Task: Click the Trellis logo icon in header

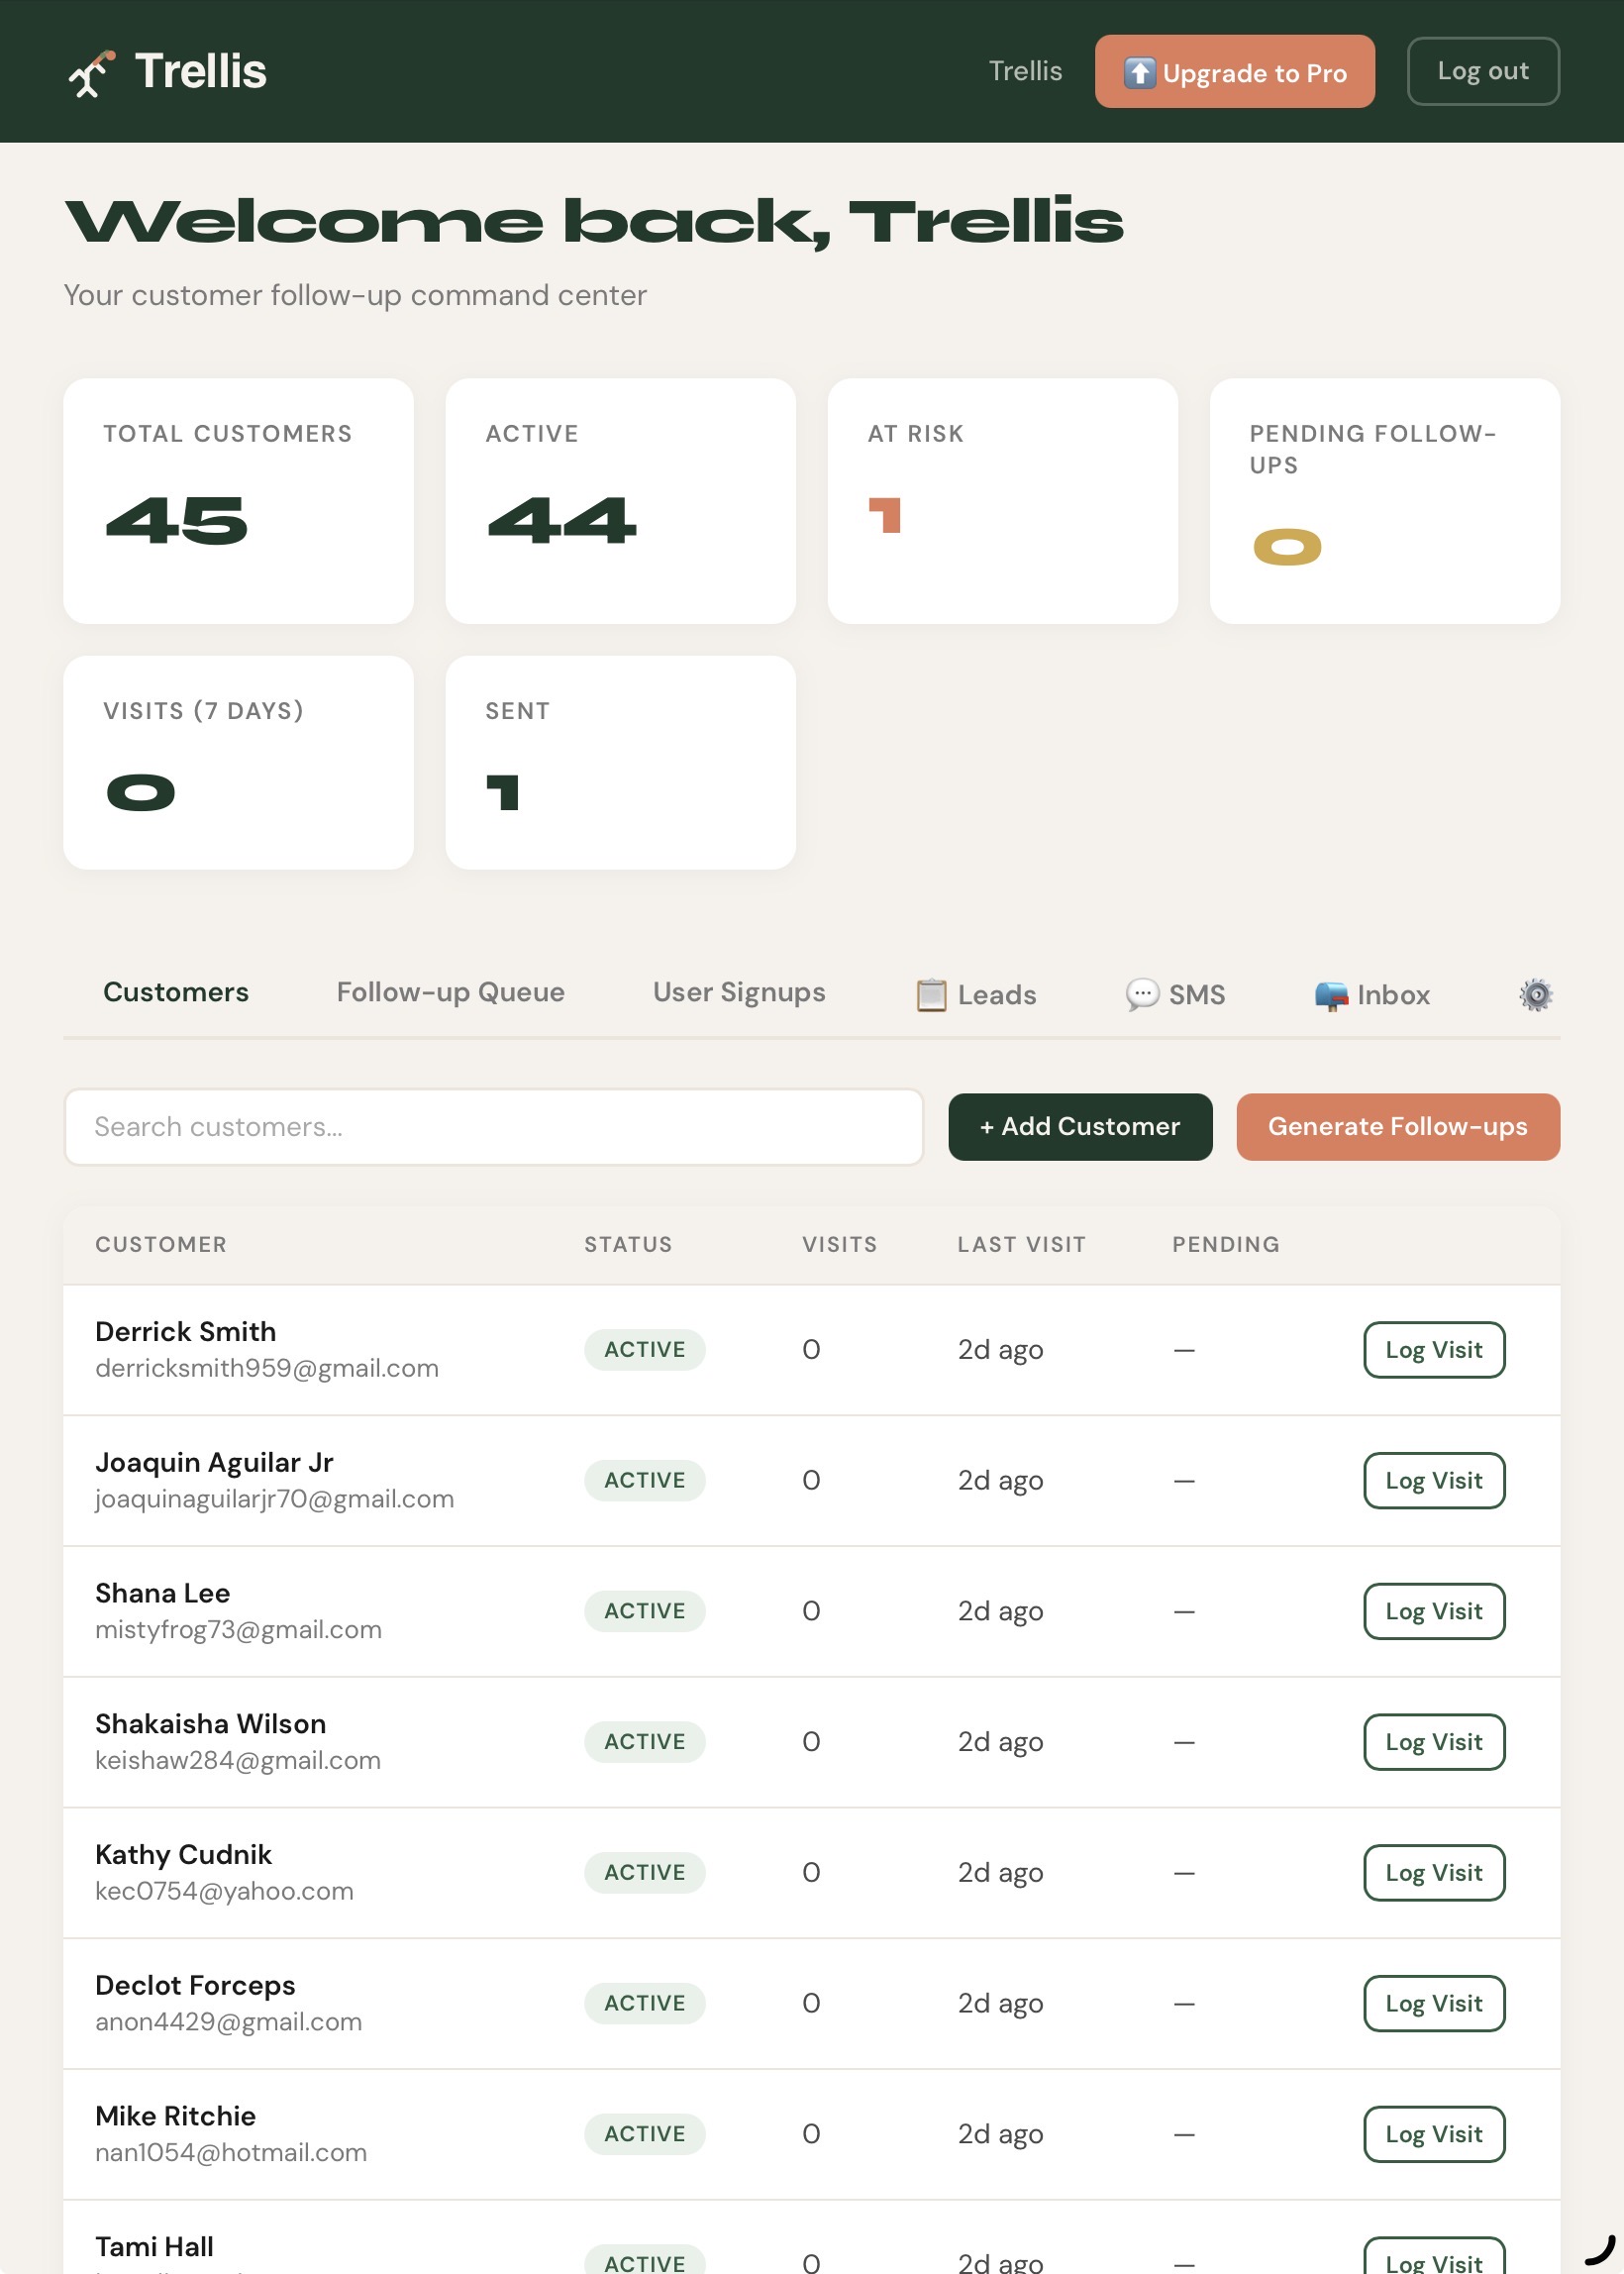Action: 91,73
